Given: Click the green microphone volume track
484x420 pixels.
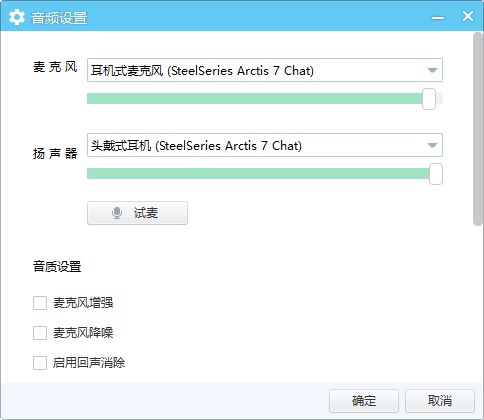Looking at the screenshot, I should click(x=255, y=99).
